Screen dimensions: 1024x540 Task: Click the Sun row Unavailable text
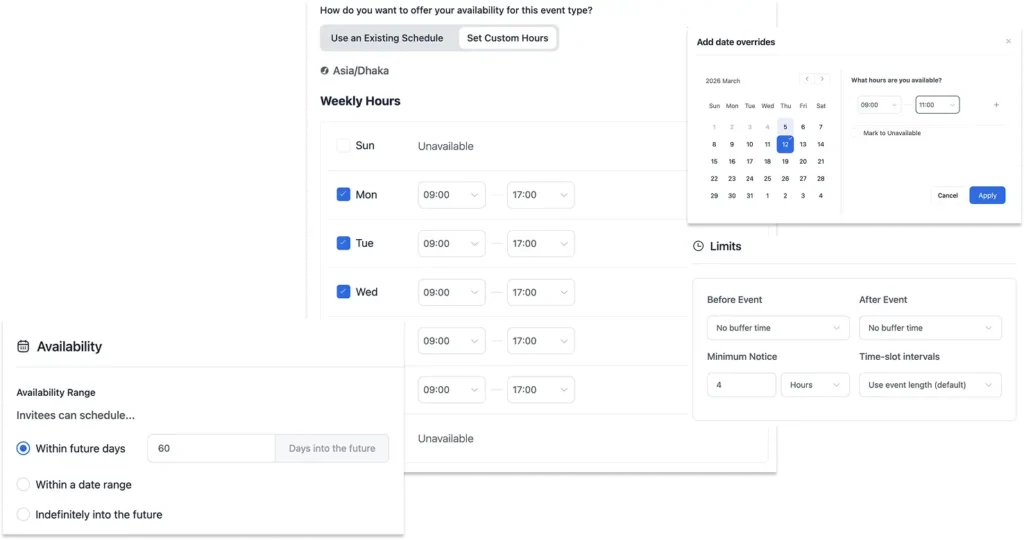pos(445,146)
